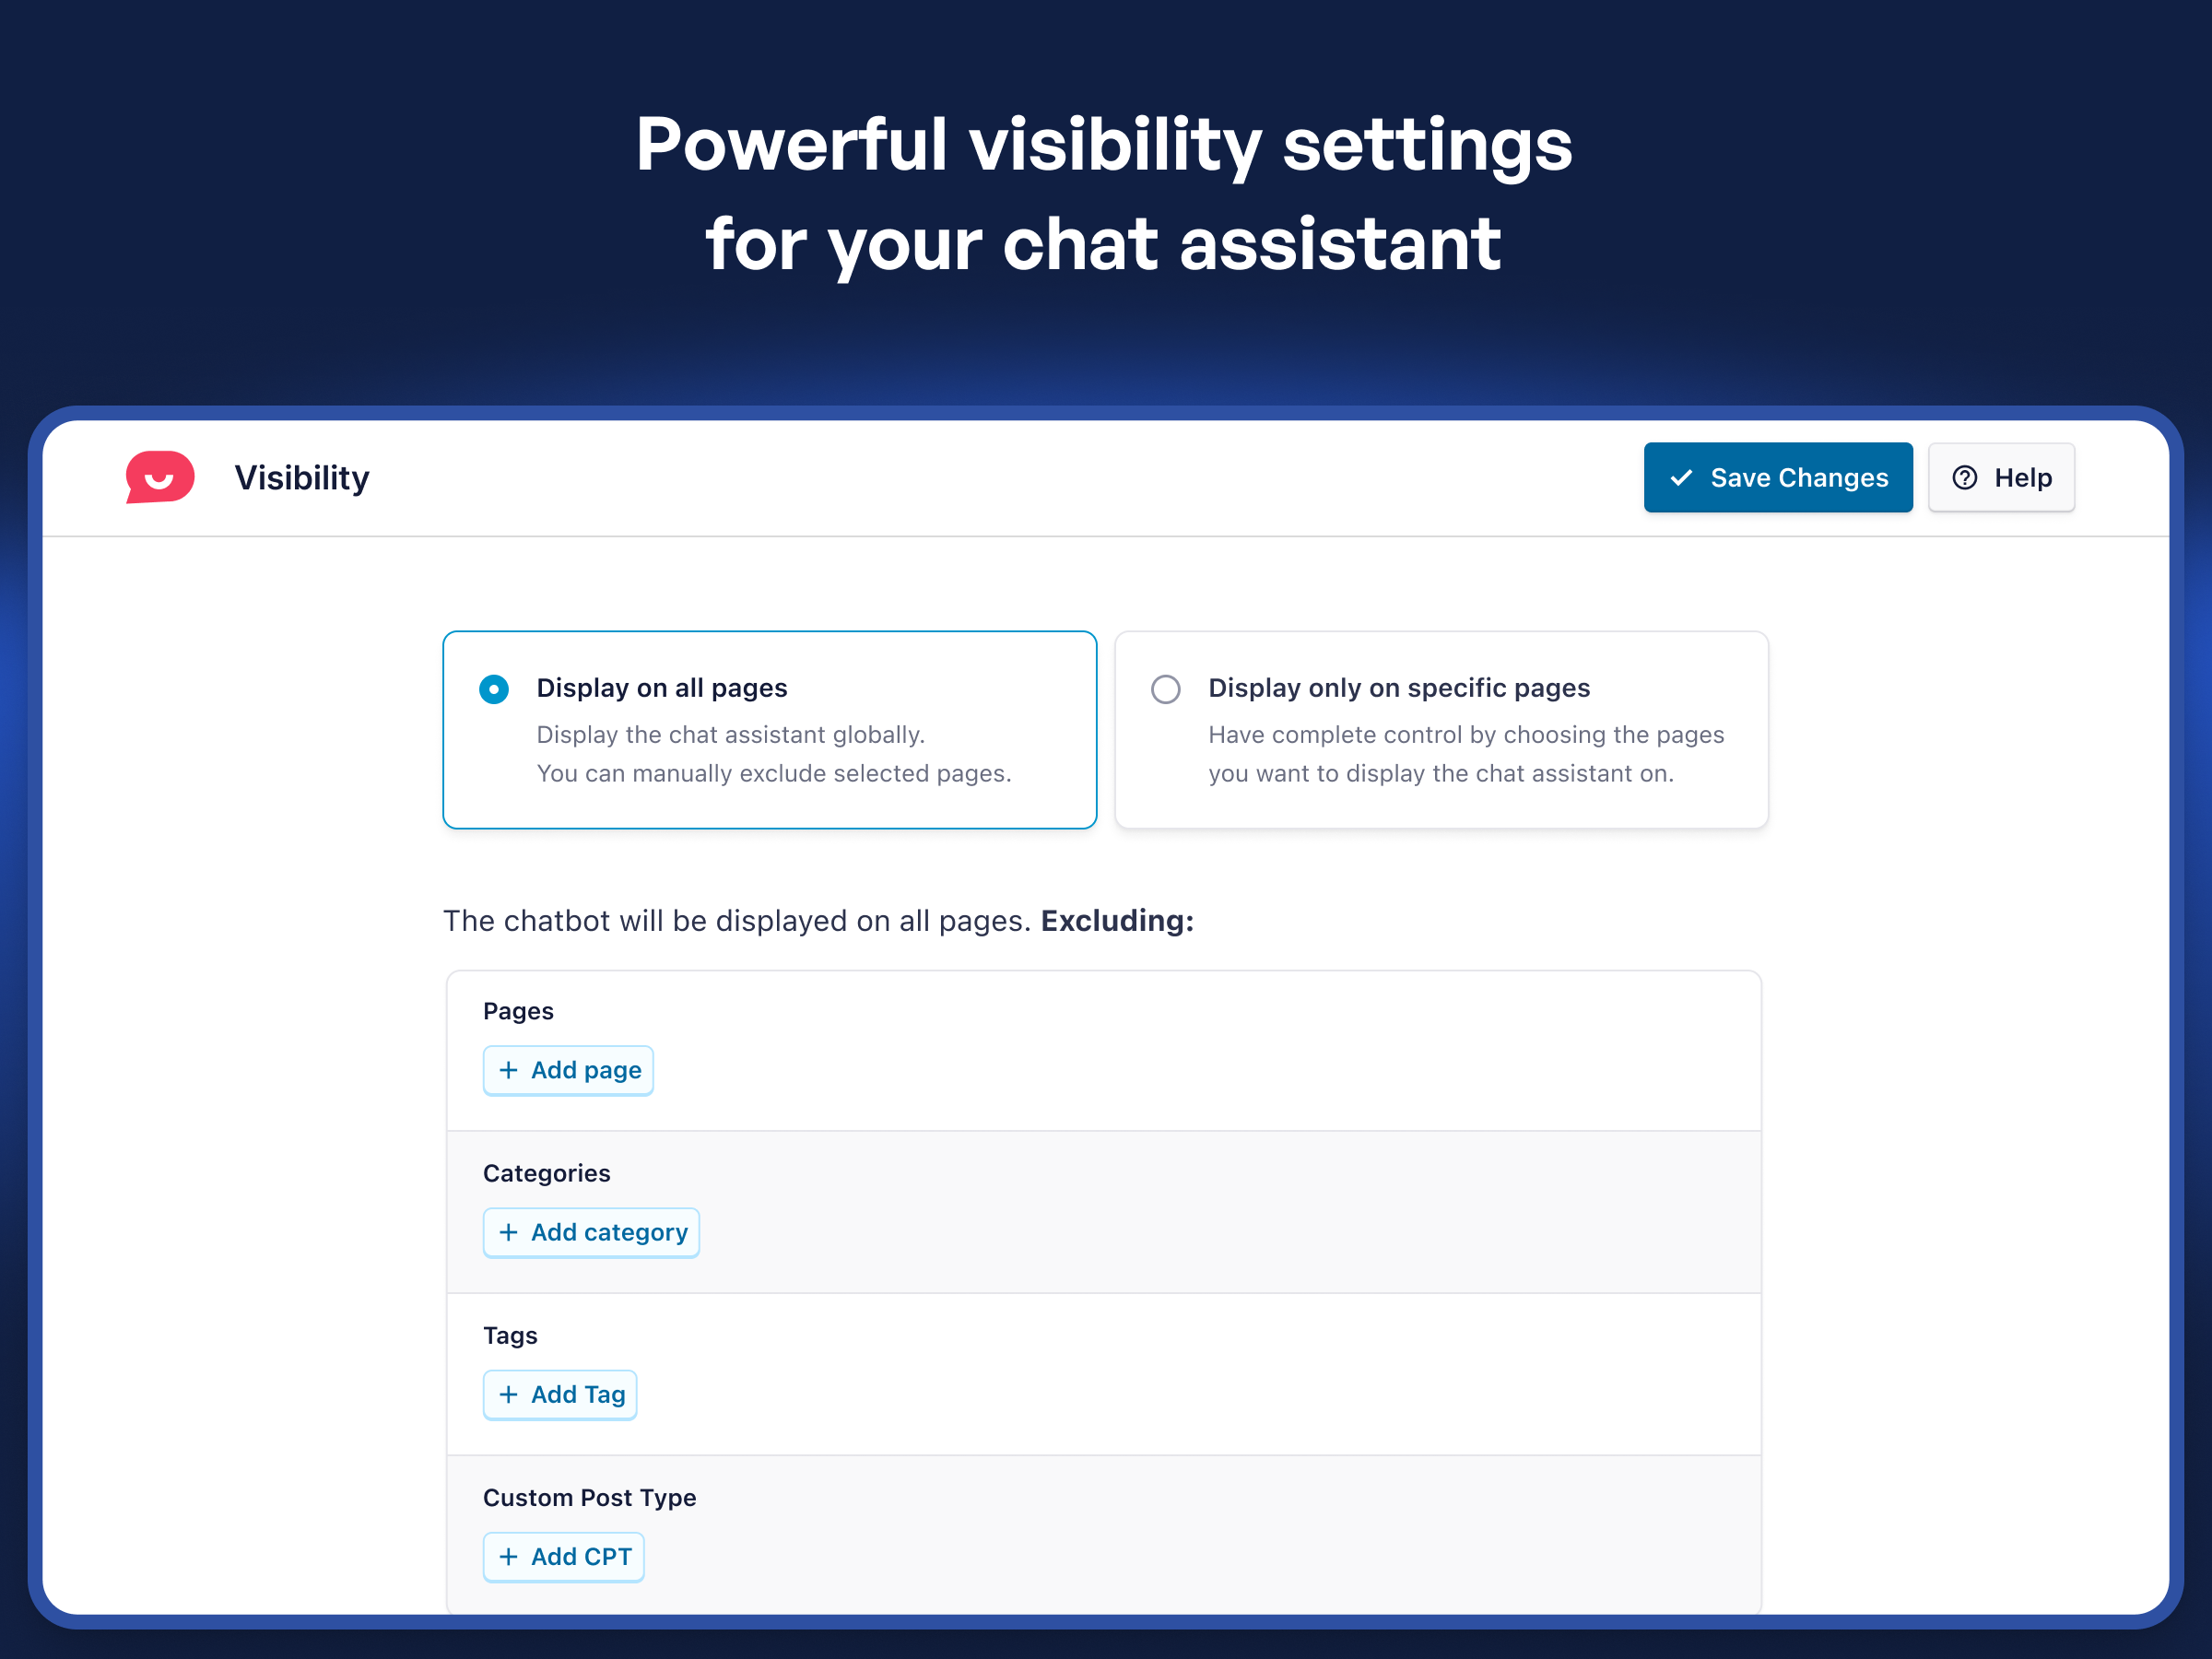Click the plus icon next to Add category
Viewport: 2212px width, 1659px height.
[508, 1232]
